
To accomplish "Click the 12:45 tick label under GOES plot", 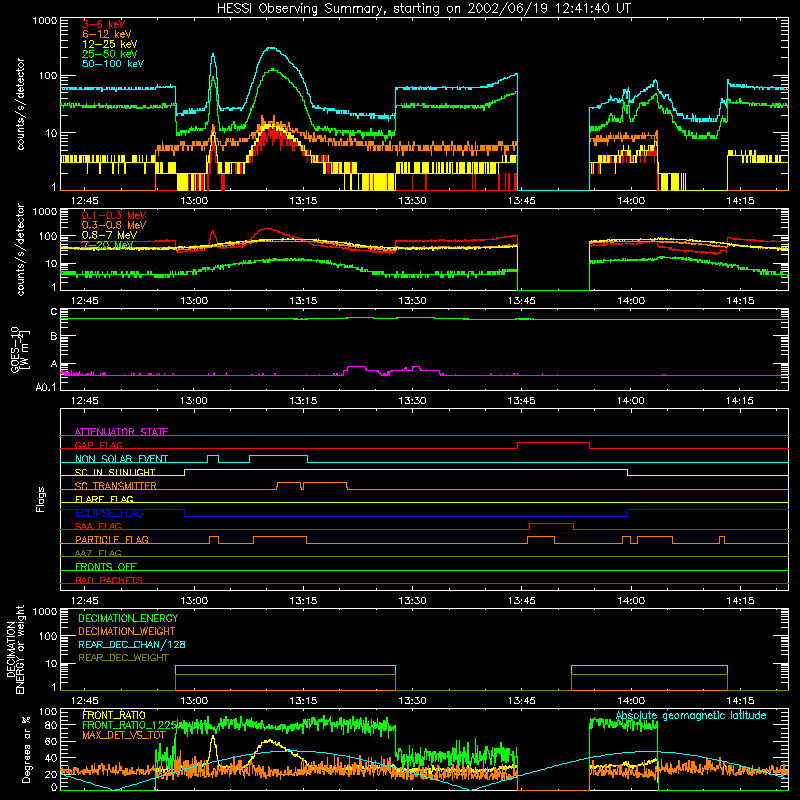I will [x=85, y=401].
